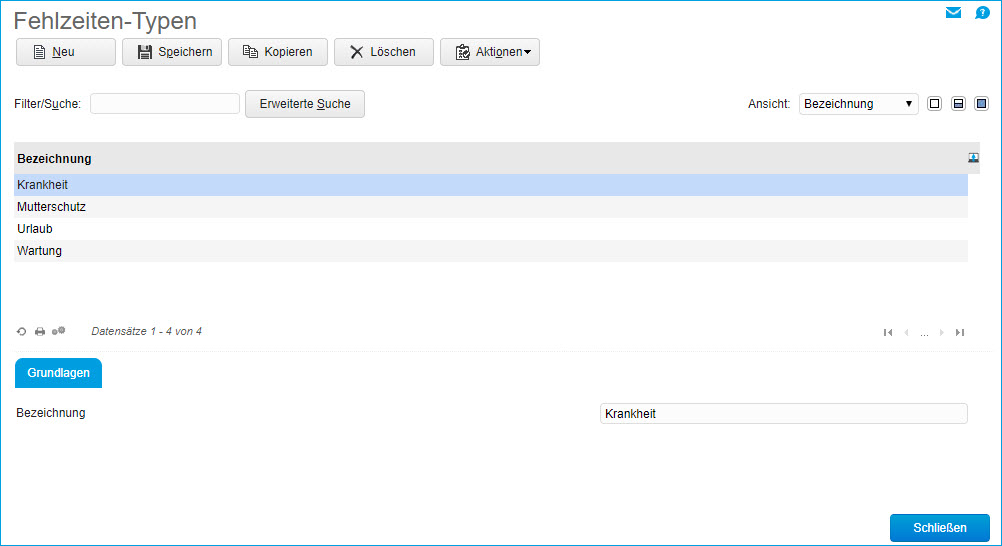Click the Speichern button
The width and height of the screenshot is (1002, 546).
172,52
